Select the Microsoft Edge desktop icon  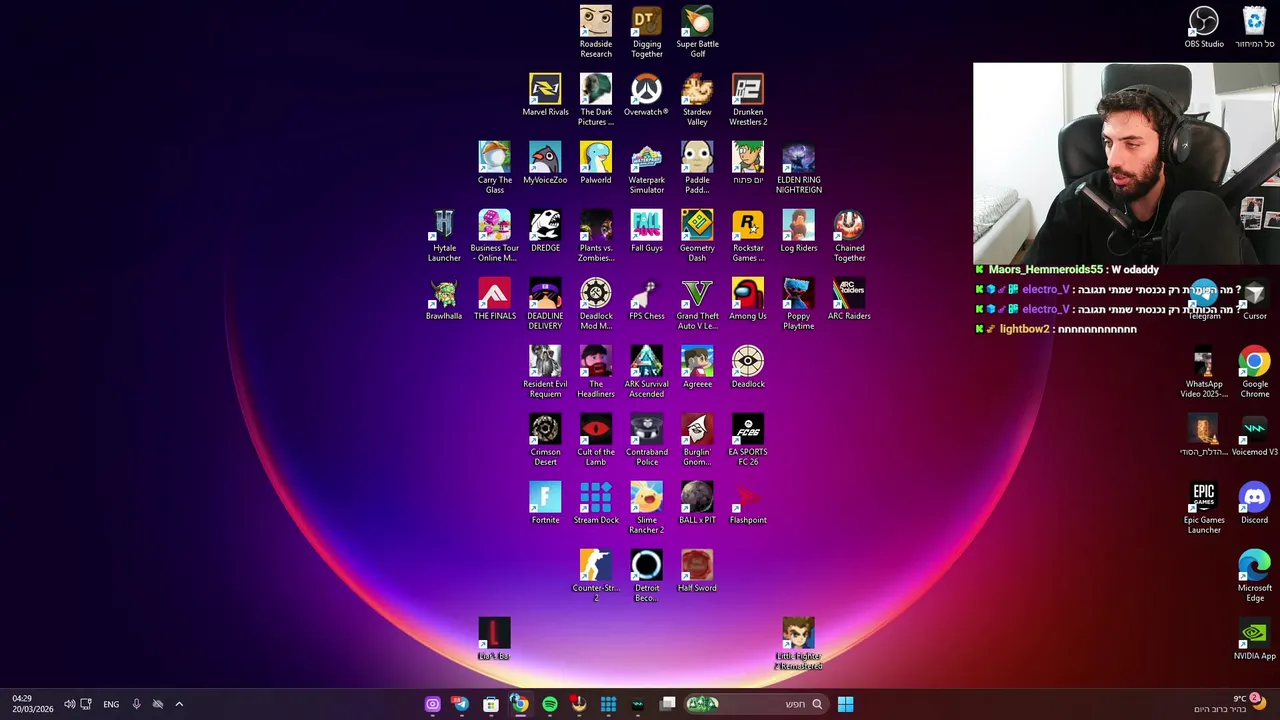click(1255, 576)
